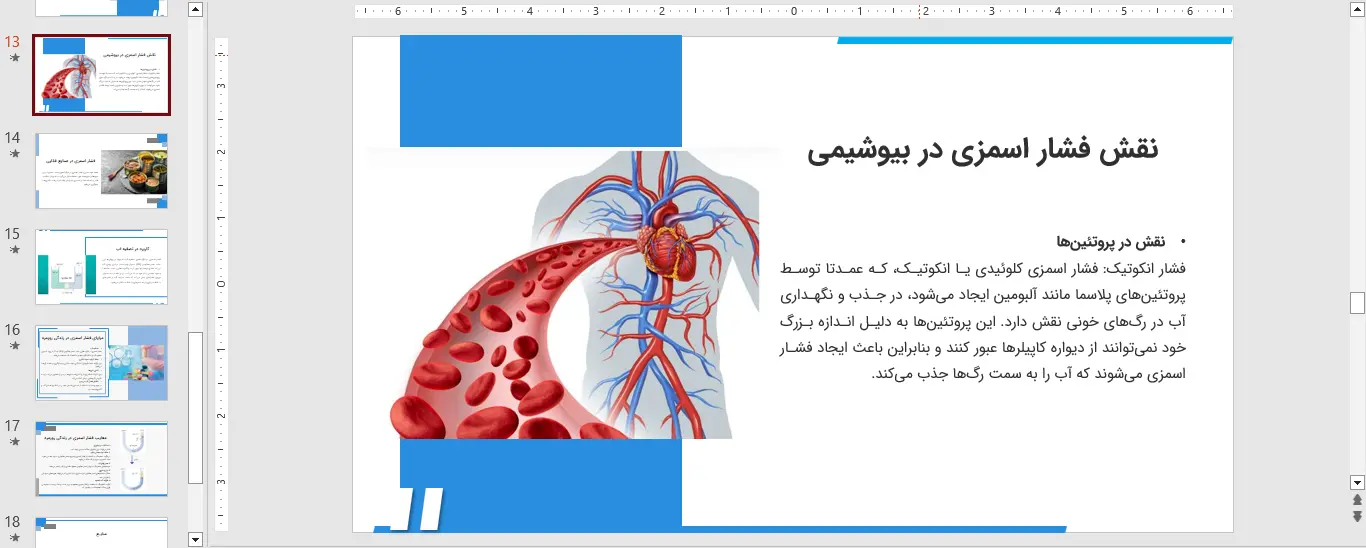Click last body line 'اسمزی می‌شوند که آب را'
This screenshot has width=1366, height=548.
point(1029,374)
